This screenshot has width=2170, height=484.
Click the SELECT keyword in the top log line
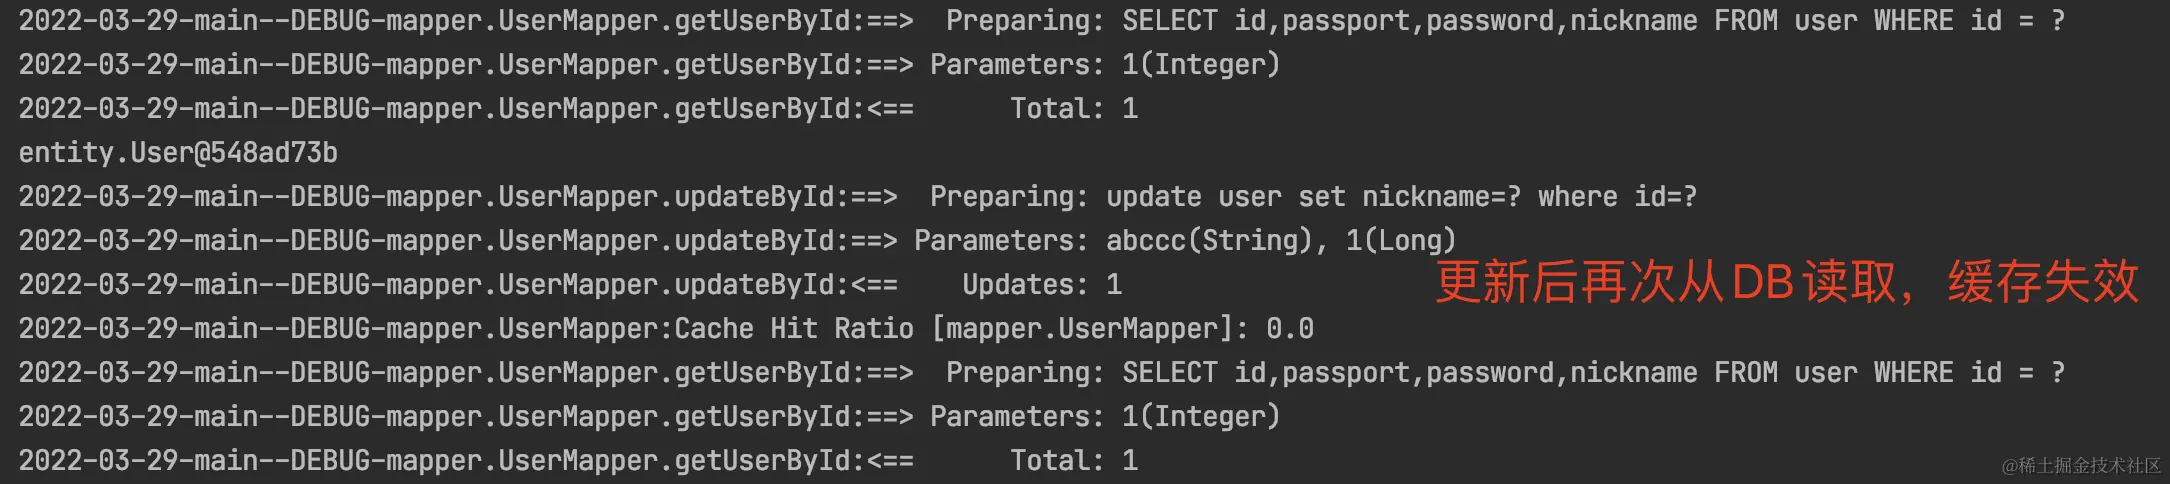1169,21
